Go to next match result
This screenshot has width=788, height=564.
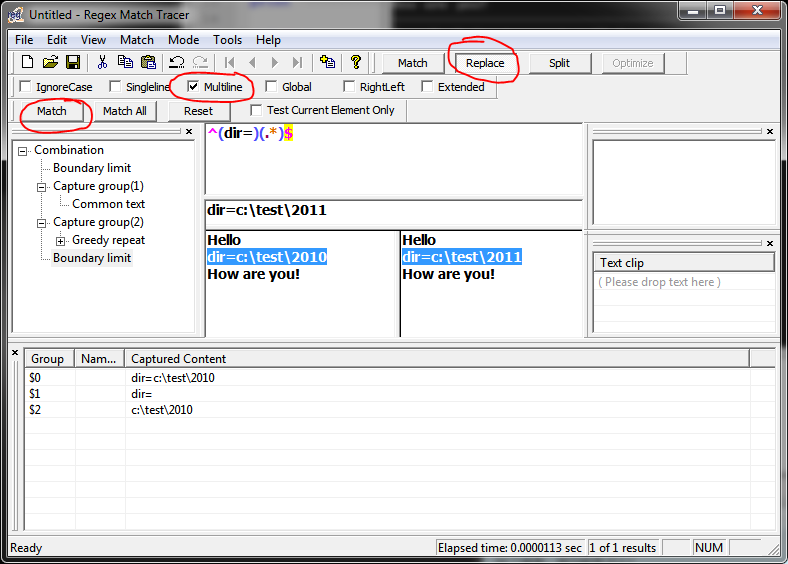[274, 62]
